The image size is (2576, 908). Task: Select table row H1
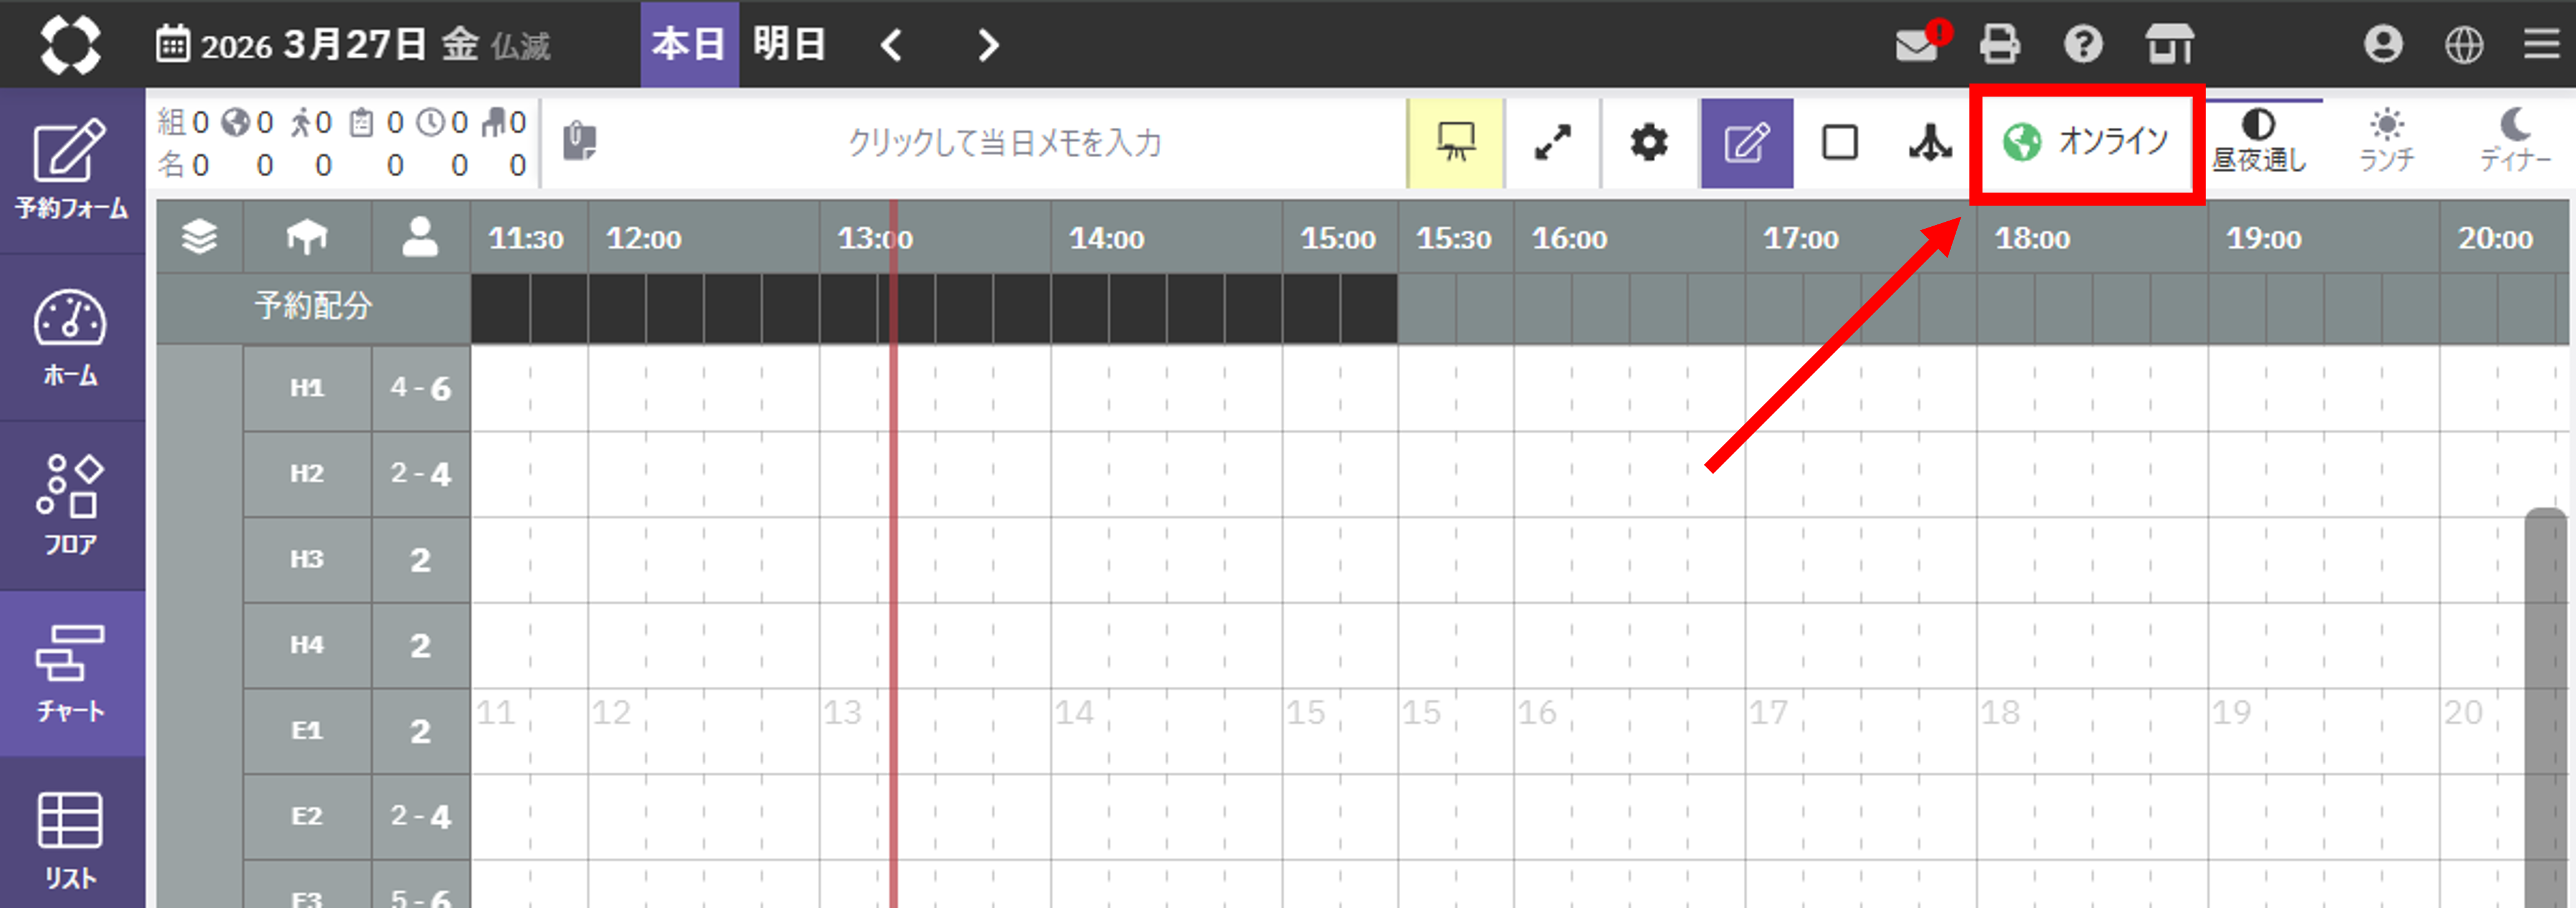click(307, 388)
